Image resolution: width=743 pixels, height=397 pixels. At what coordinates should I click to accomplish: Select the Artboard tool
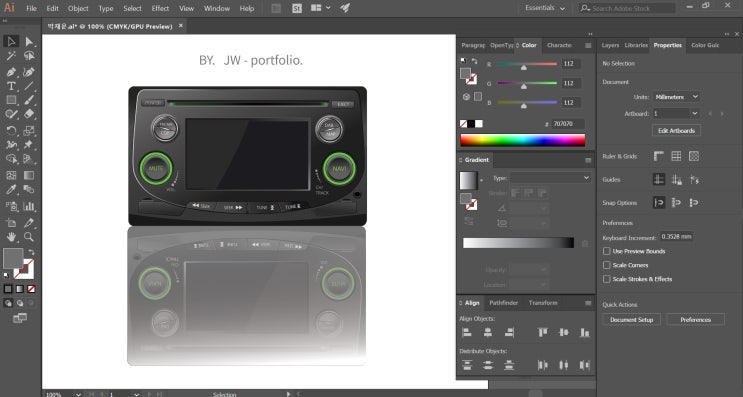point(11,222)
